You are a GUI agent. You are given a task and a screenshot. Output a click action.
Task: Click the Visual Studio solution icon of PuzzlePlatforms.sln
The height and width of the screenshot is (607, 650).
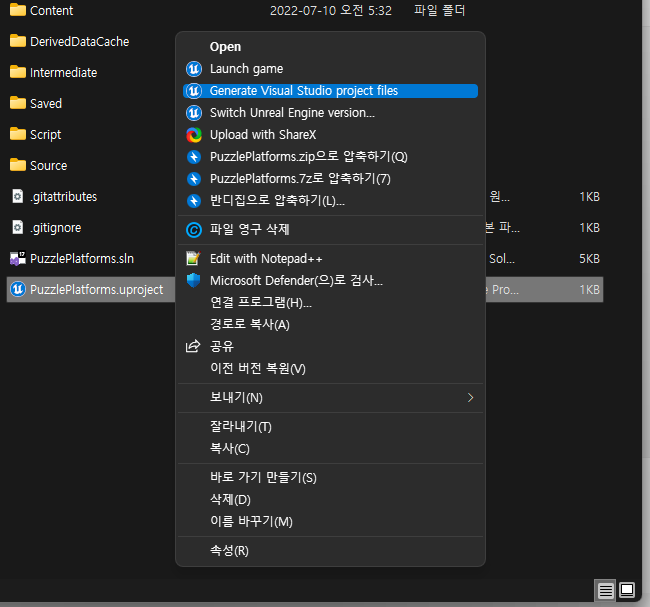click(18, 258)
